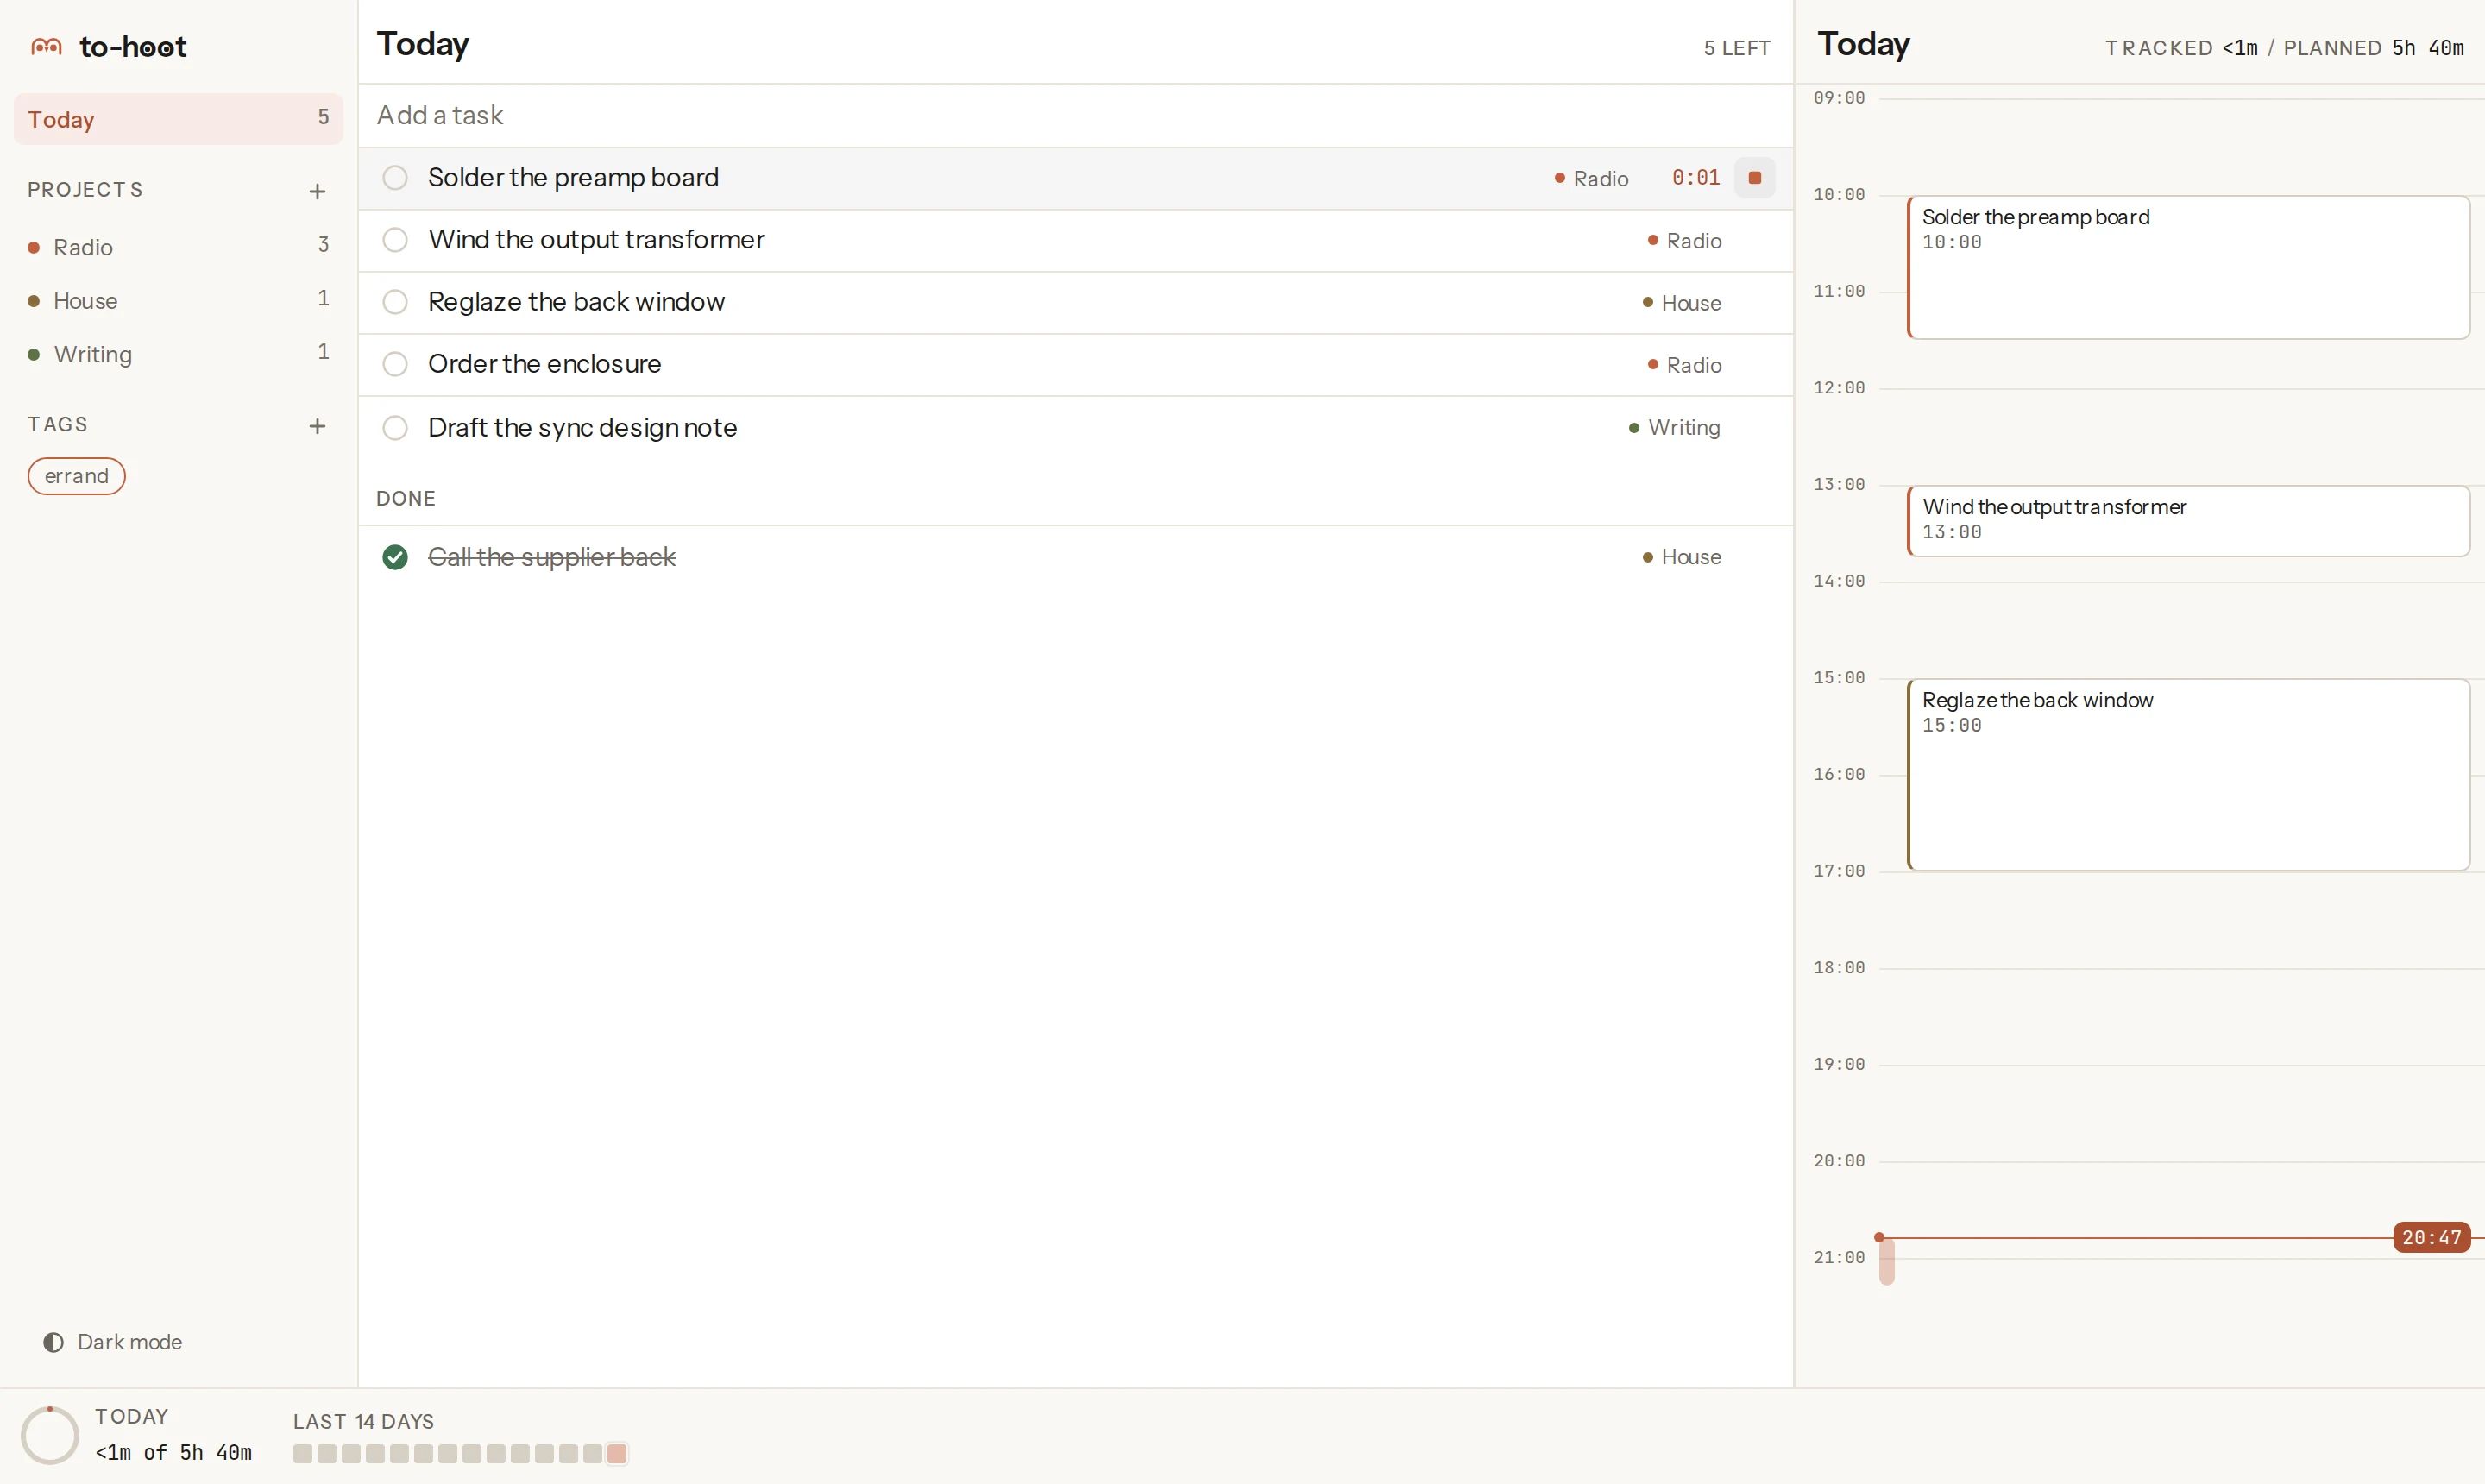Focus the Add a task field
2485x1484 pixels.
click(x=1075, y=116)
